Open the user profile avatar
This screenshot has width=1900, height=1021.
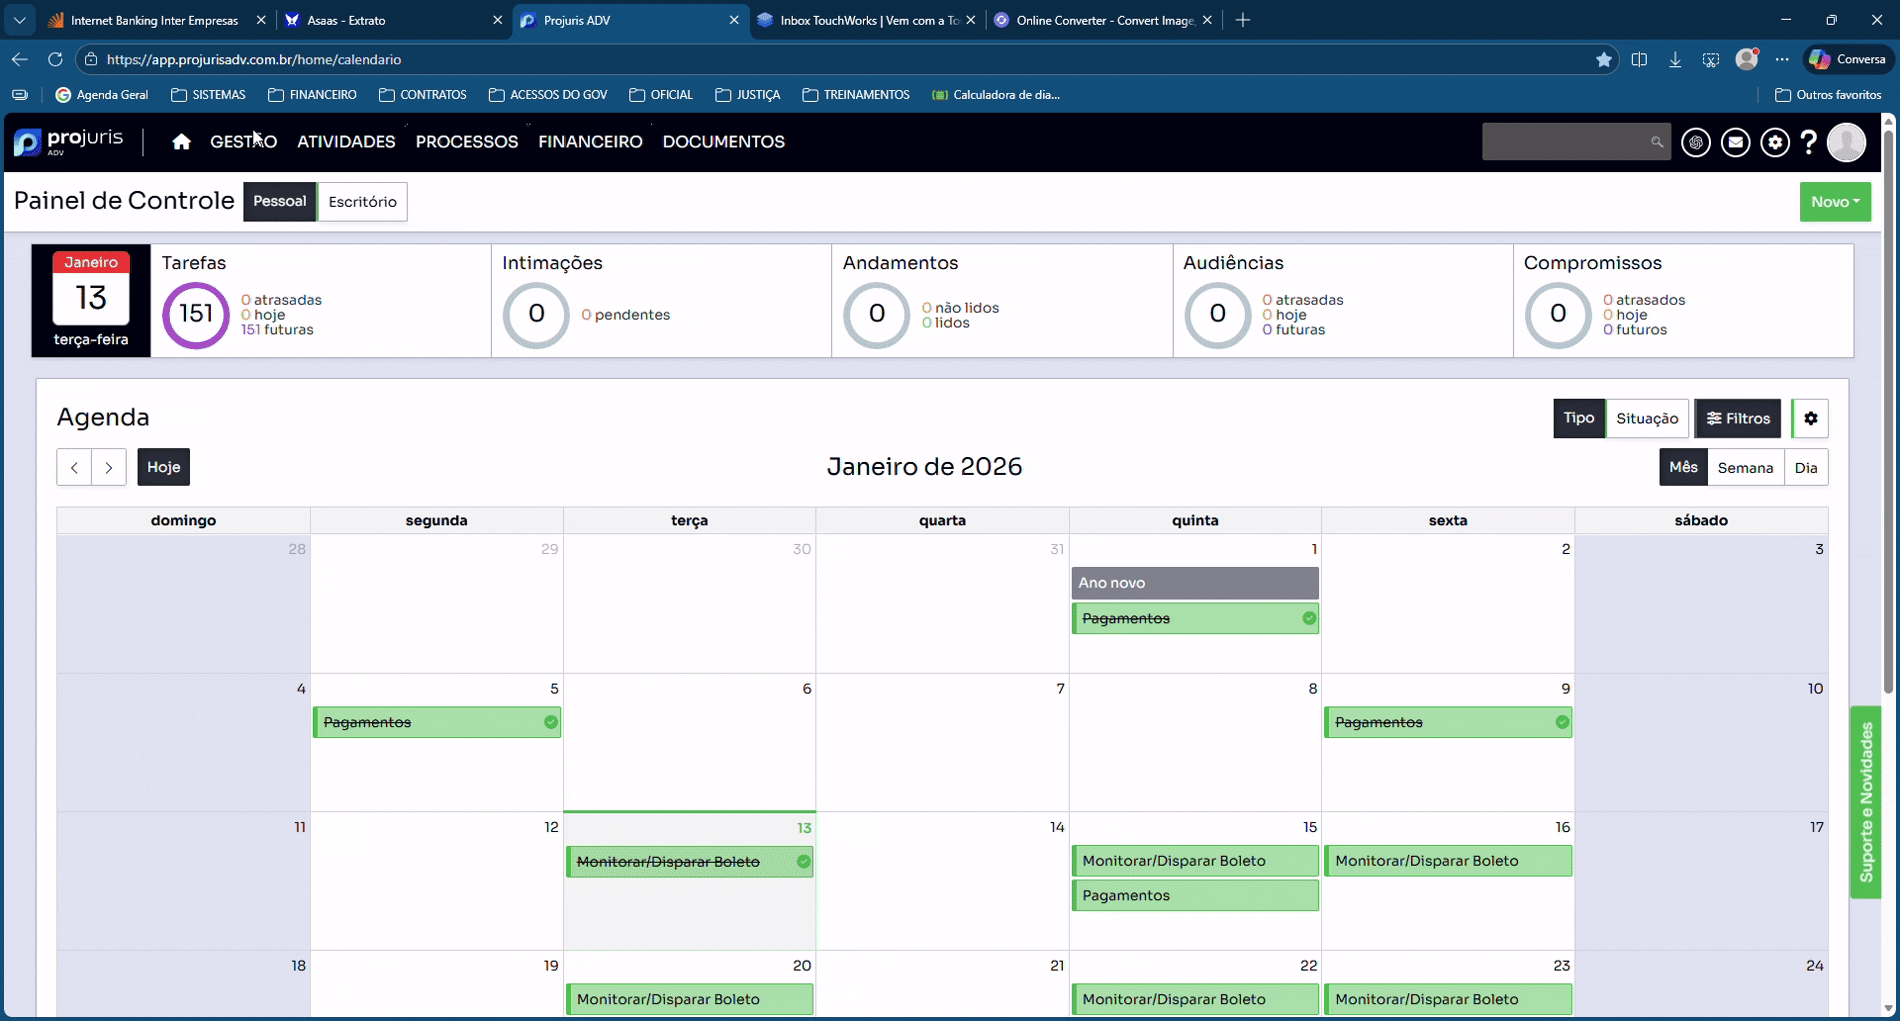pos(1846,143)
